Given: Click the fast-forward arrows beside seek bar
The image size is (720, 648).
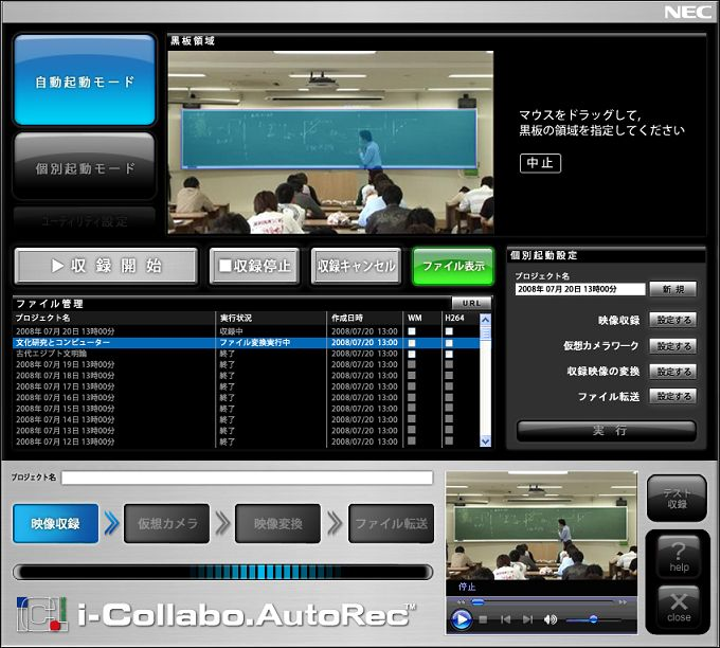Looking at the screenshot, I should point(623,602).
